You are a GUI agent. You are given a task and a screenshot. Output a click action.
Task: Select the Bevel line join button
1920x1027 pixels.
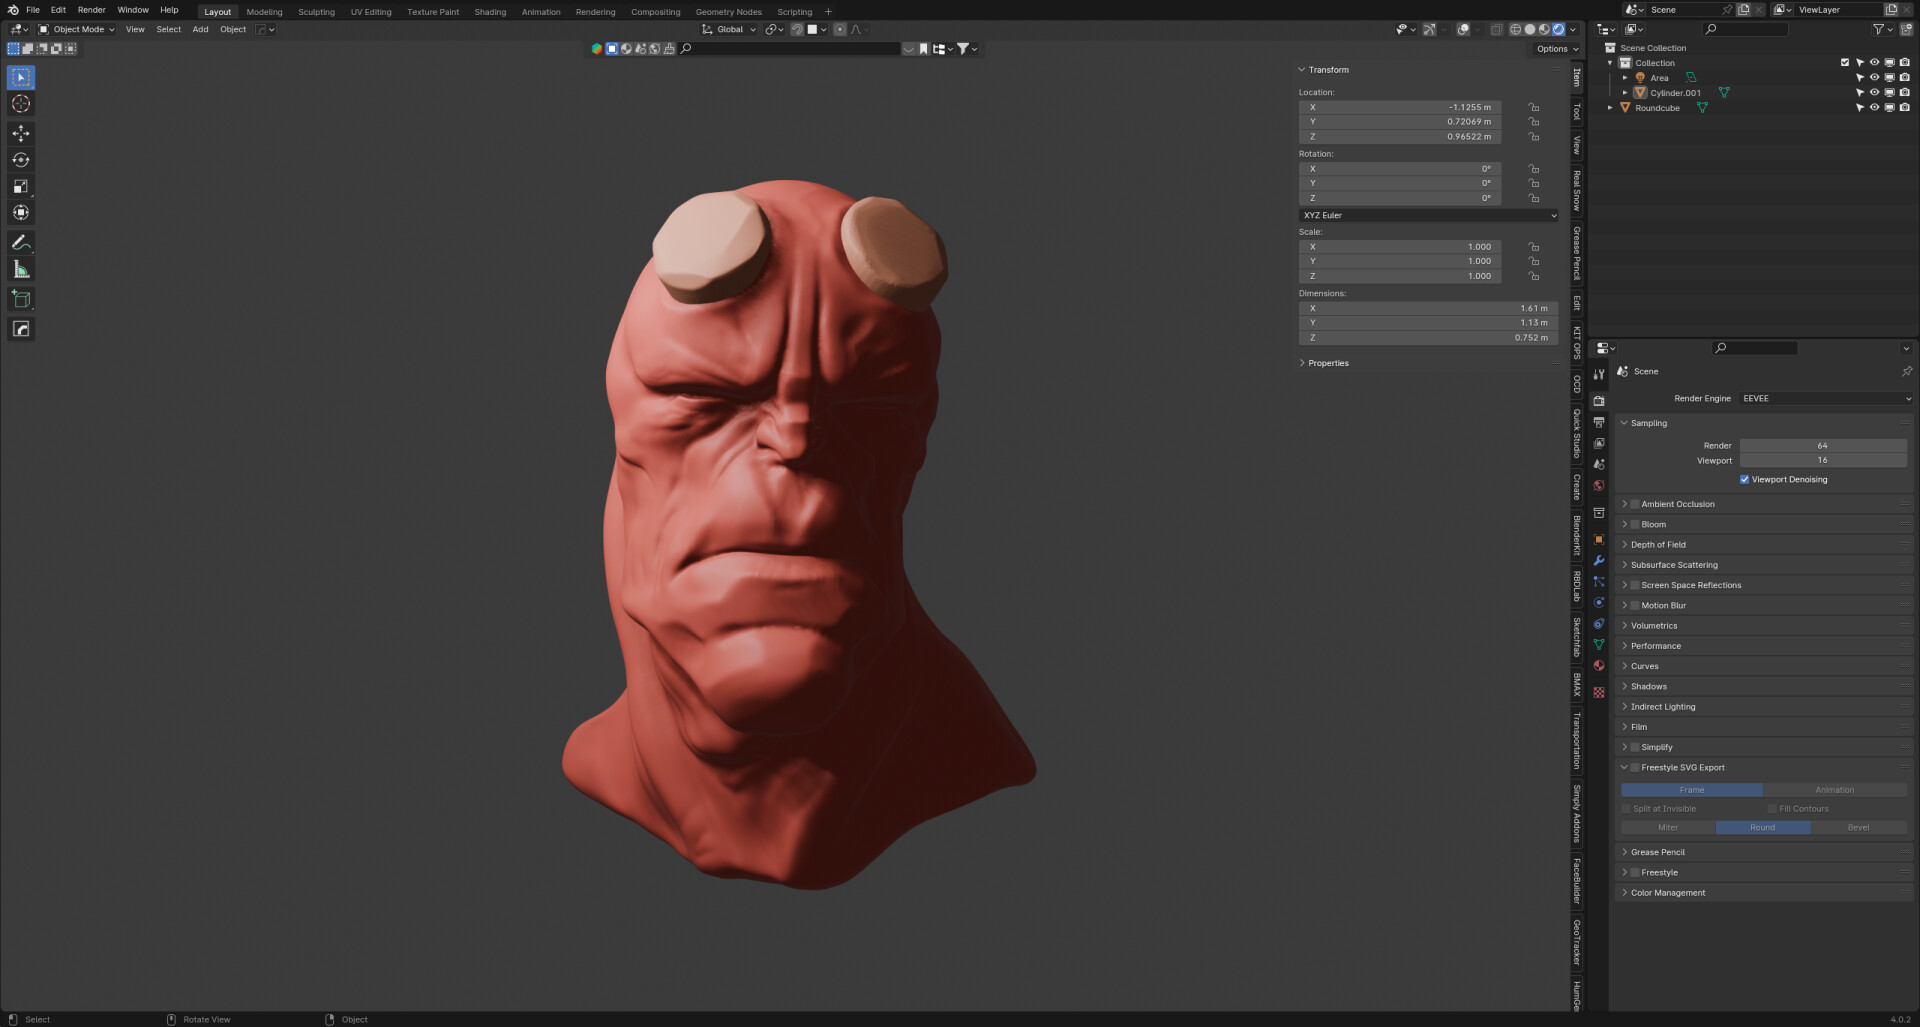[1858, 827]
